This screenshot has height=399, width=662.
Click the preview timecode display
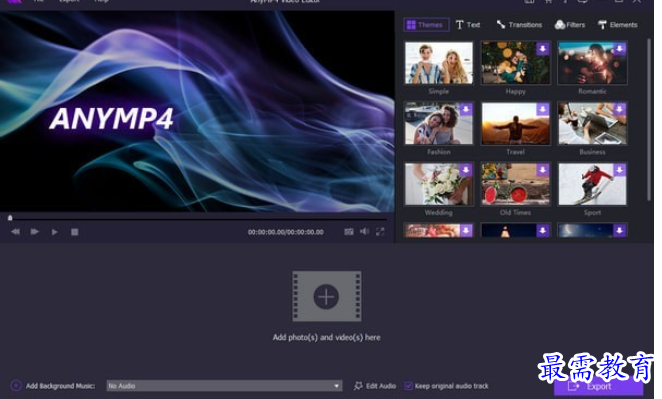pos(286,232)
